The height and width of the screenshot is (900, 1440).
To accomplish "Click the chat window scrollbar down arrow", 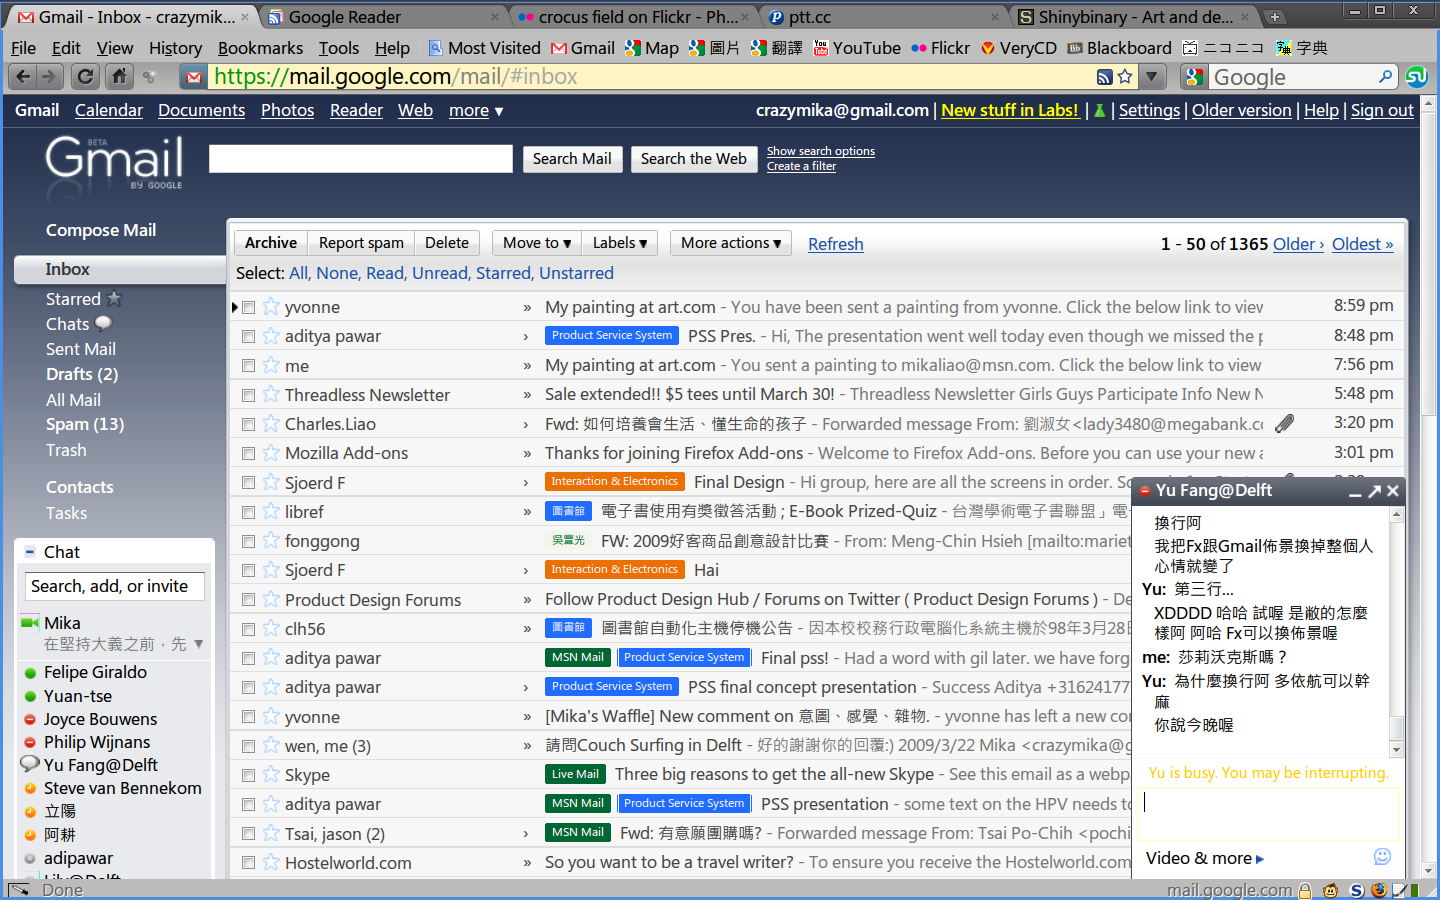I will [x=1397, y=750].
